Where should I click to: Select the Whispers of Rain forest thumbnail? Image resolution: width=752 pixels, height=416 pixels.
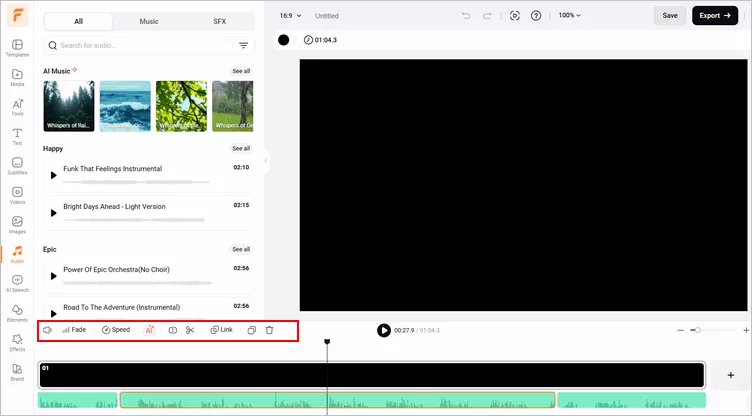[69, 106]
